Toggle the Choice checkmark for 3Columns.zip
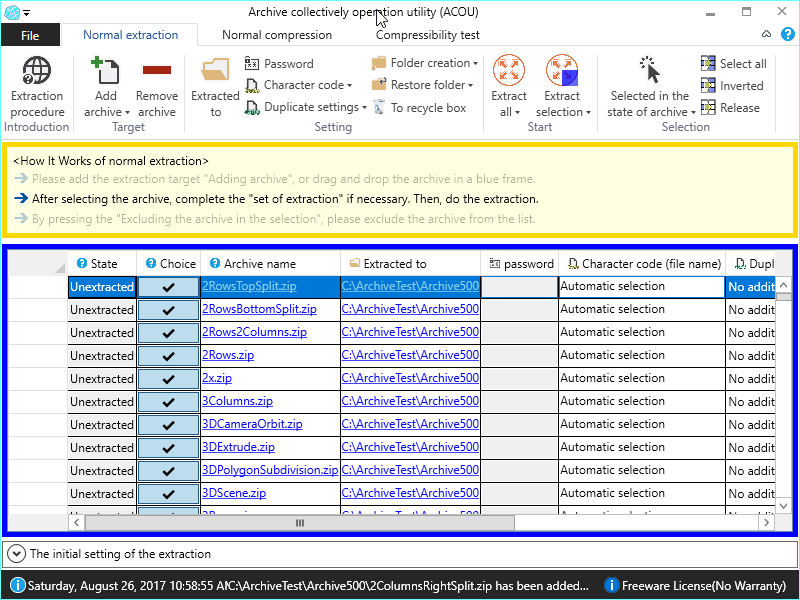800x600 pixels. [168, 402]
